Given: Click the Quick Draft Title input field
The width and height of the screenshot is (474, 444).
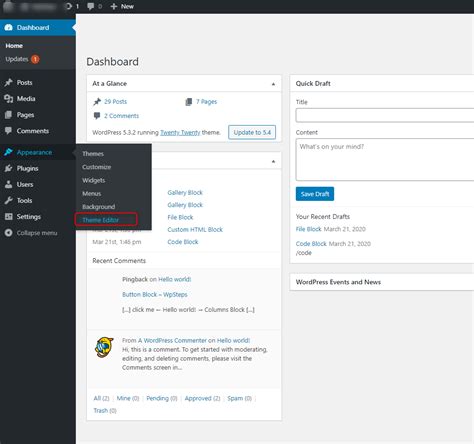Looking at the screenshot, I should pos(385,115).
